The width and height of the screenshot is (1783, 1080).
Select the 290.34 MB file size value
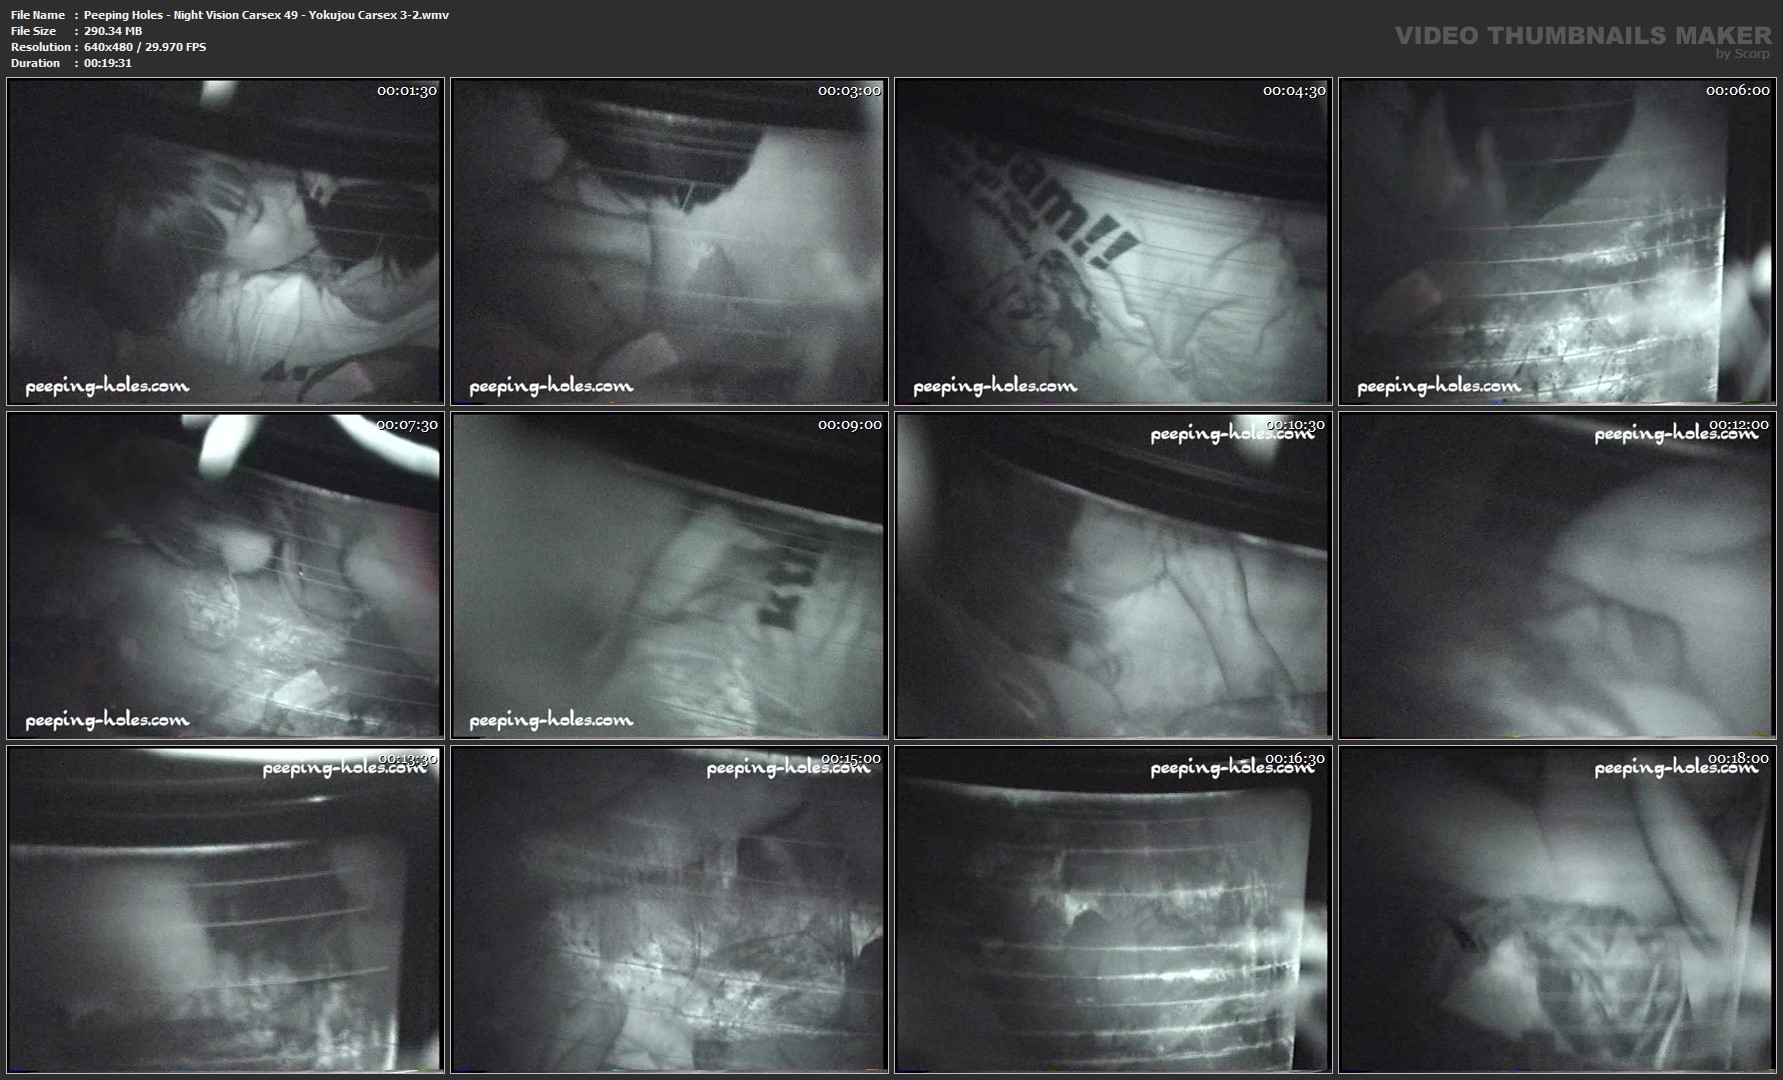tap(113, 31)
